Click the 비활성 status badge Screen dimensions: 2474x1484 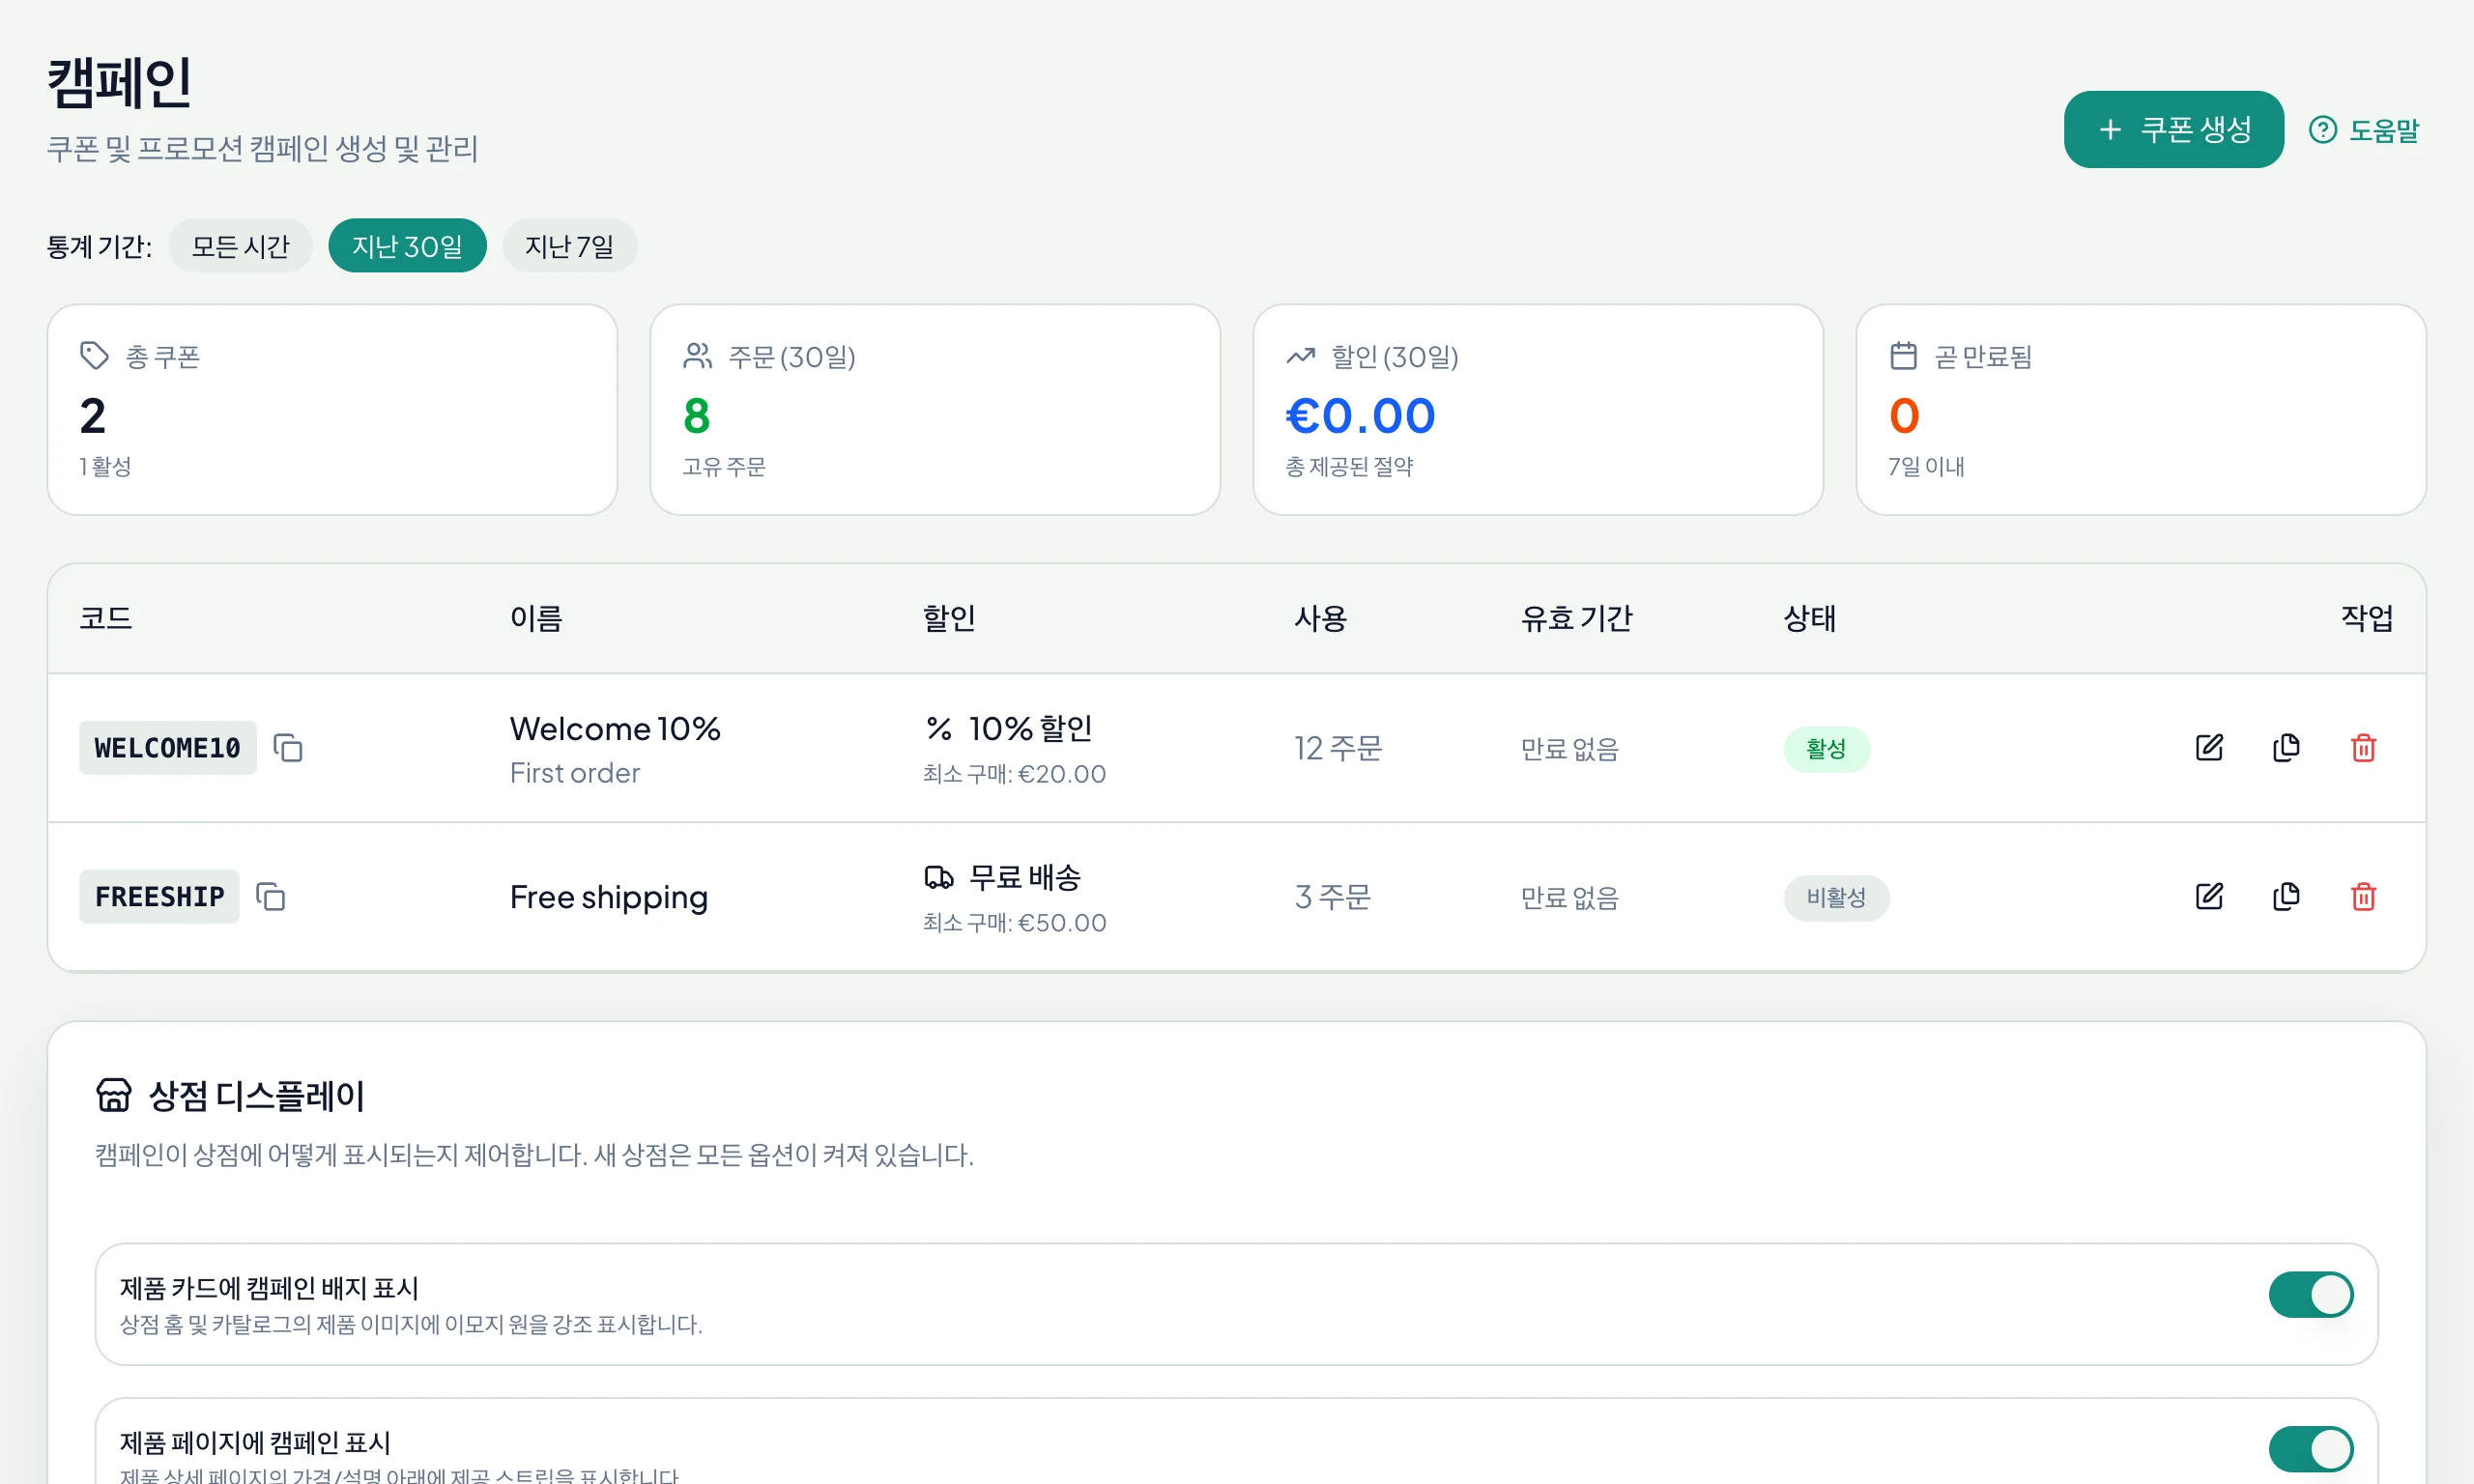pos(1836,898)
